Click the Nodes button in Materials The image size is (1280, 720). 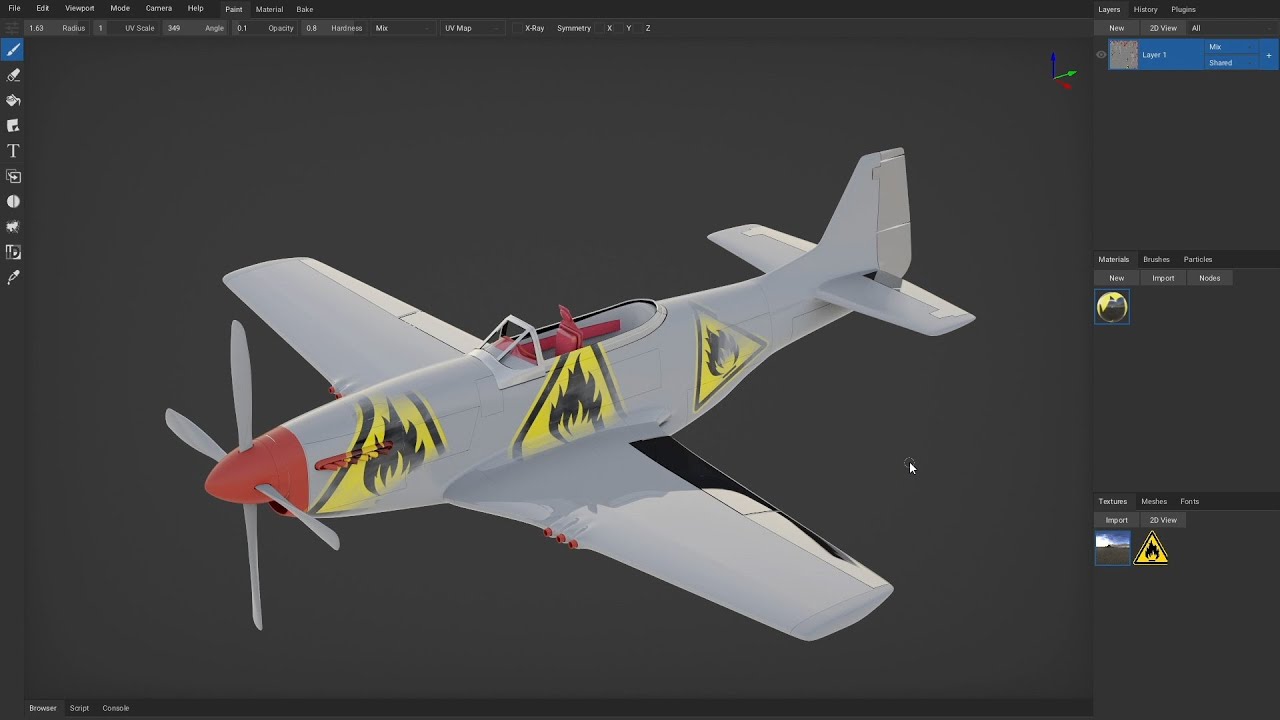[1209, 278]
